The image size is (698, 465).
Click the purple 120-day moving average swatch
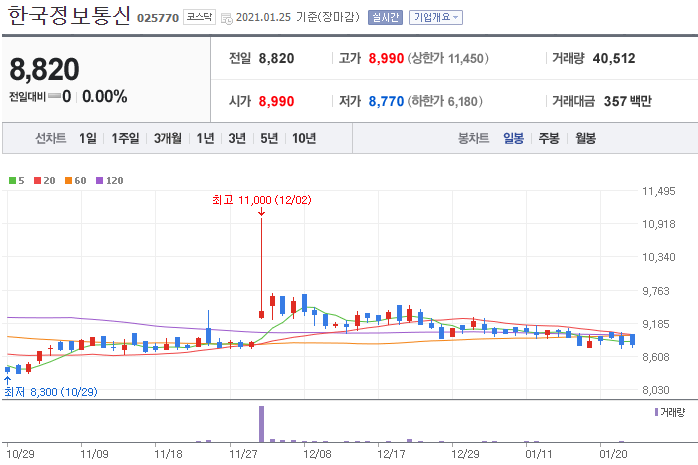[99, 180]
